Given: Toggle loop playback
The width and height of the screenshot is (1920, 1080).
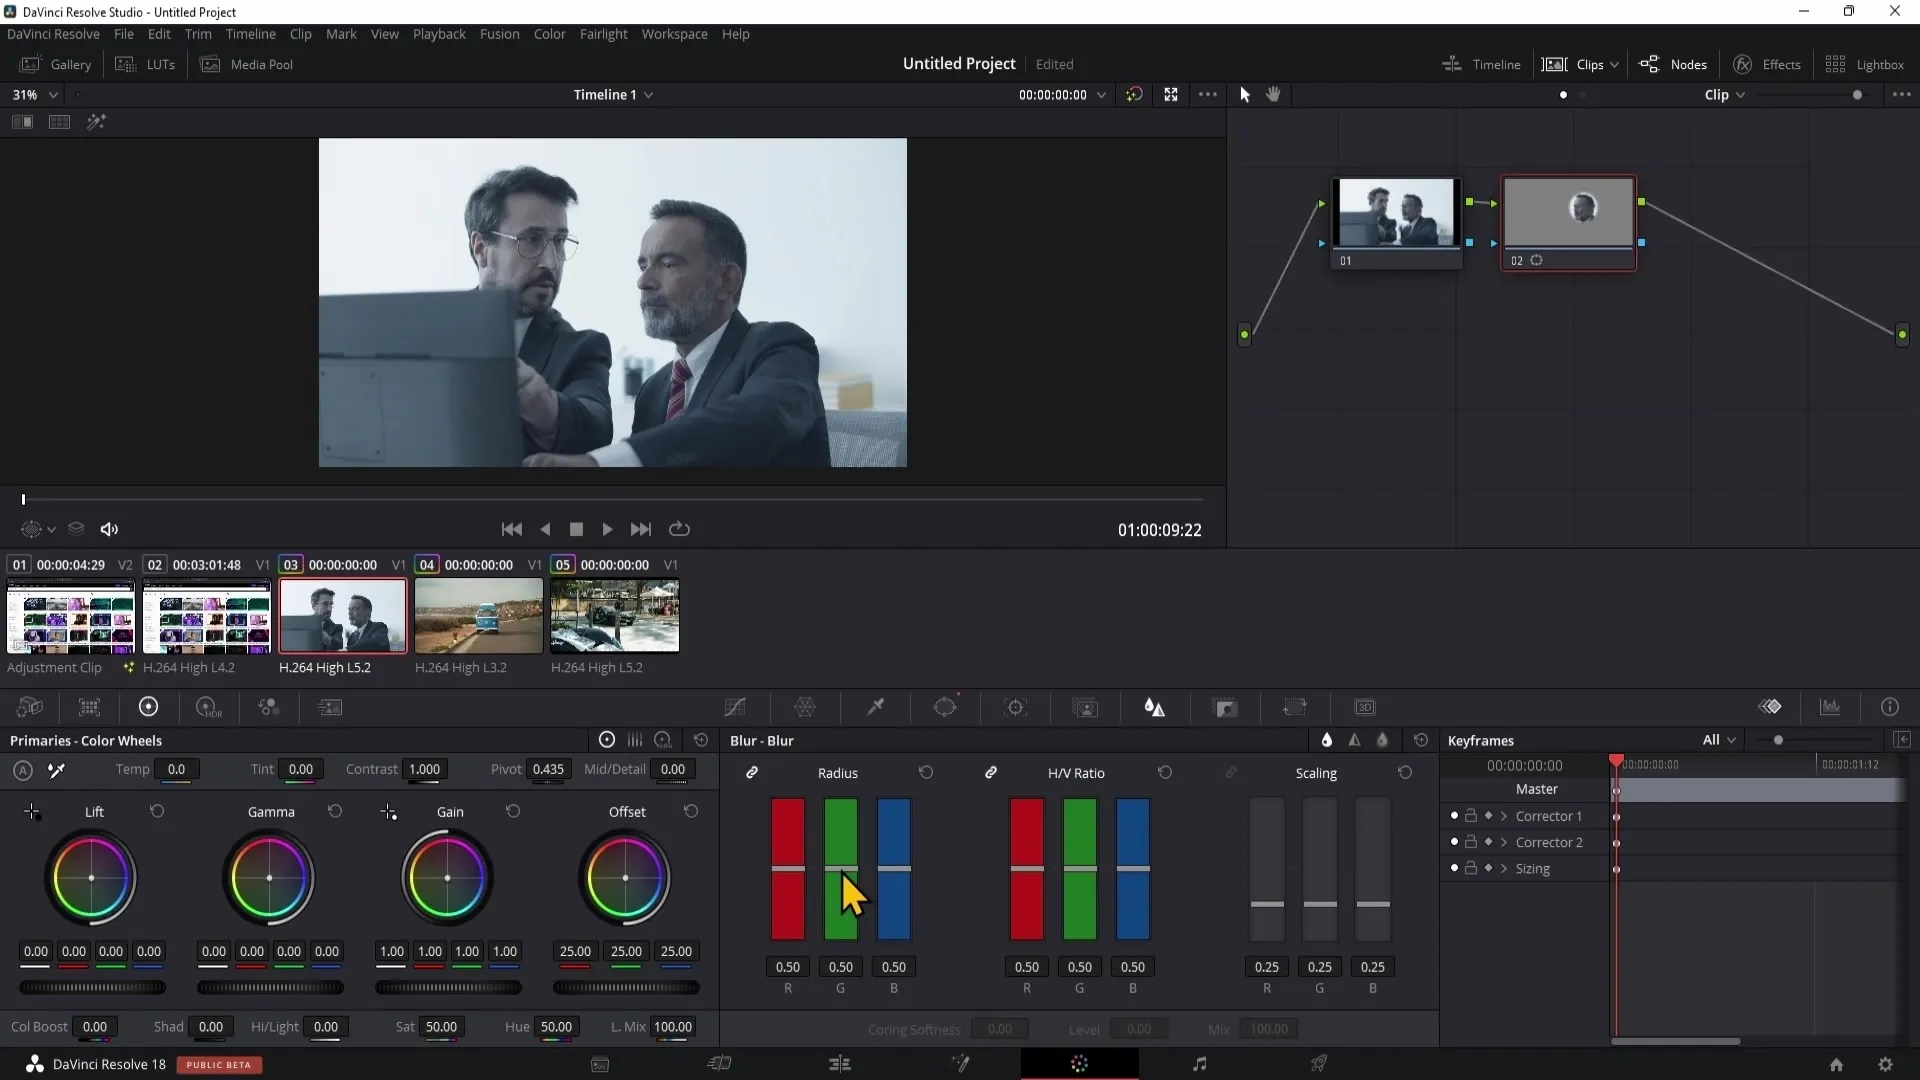Looking at the screenshot, I should [x=680, y=529].
